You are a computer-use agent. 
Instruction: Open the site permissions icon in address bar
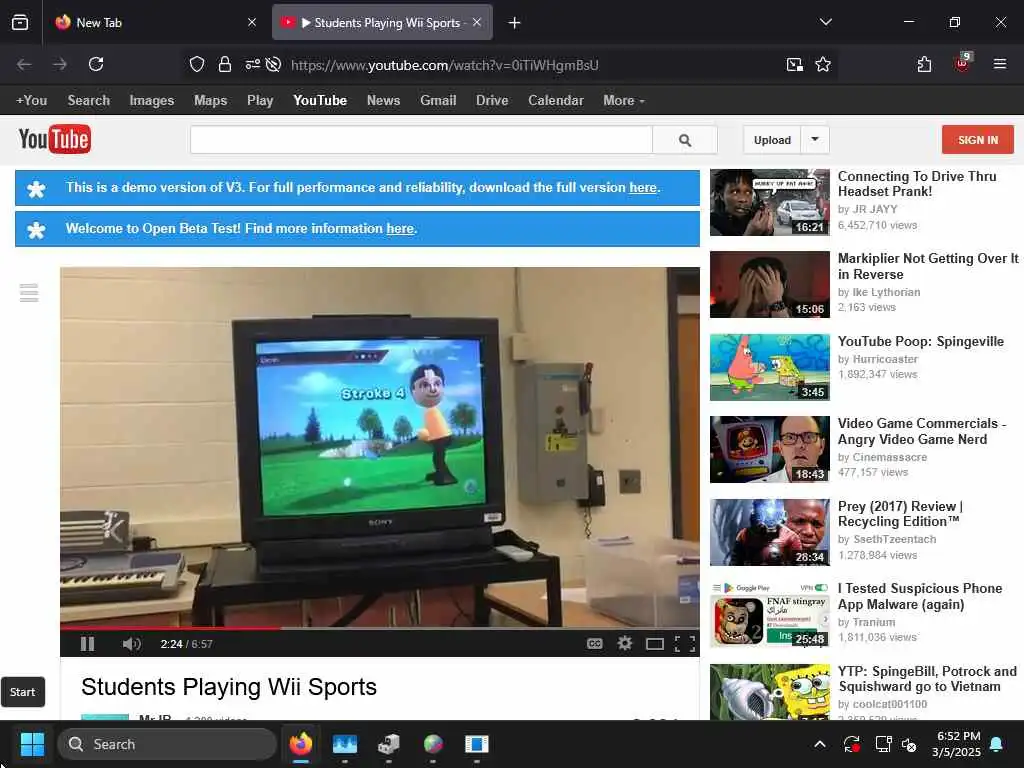(x=253, y=64)
